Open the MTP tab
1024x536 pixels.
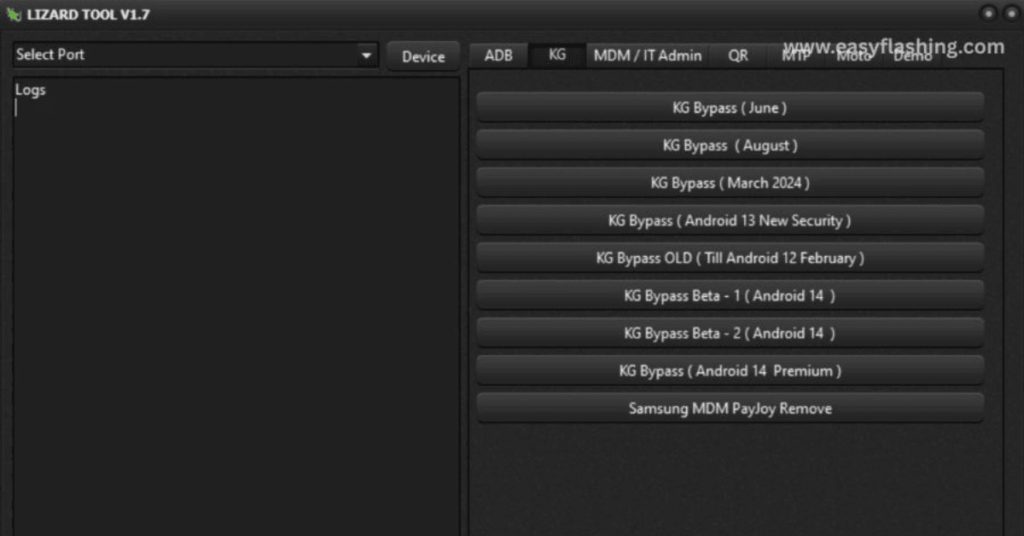(795, 55)
